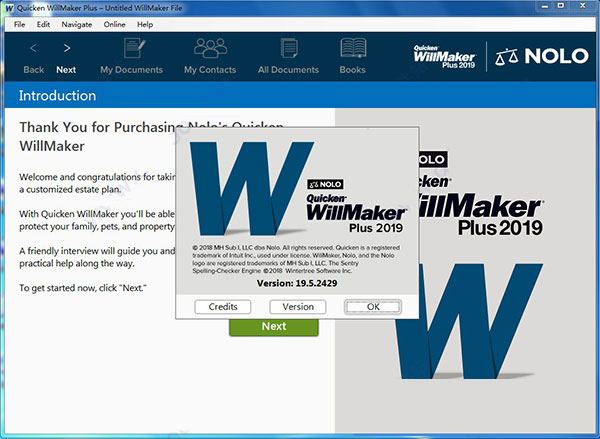Click the Back arrow icon
This screenshot has width=600, height=439.
33,48
